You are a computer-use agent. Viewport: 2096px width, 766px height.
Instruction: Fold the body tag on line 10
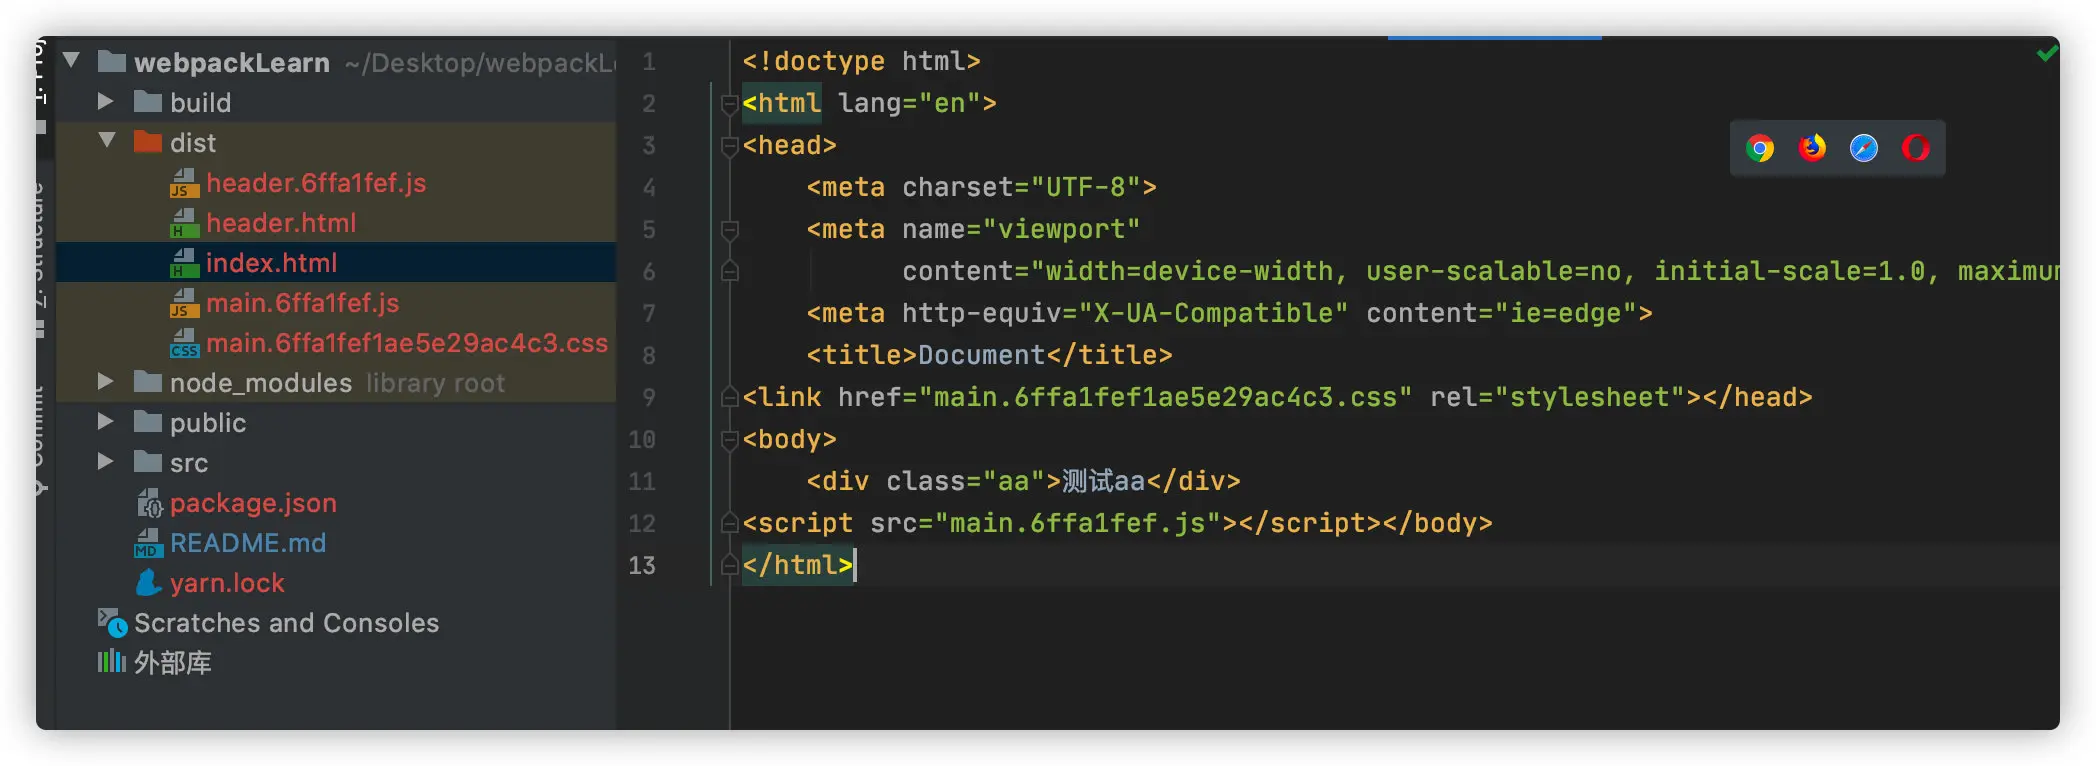[x=729, y=439]
